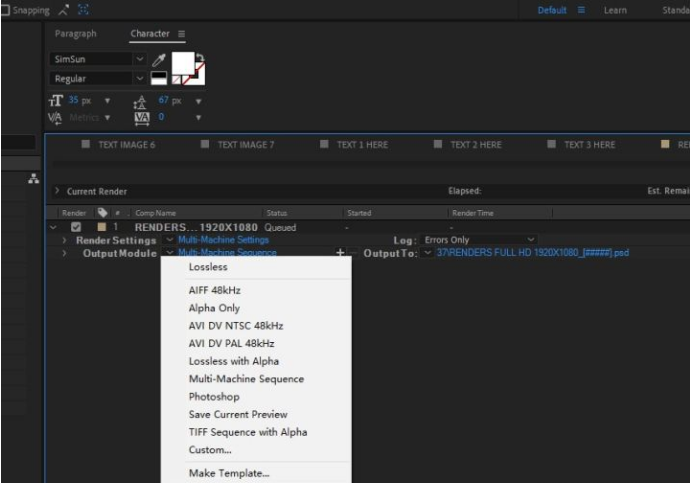Screen dimensions: 690x483
Task: Click the Multi-Machine Settings link
Action: [223, 240]
